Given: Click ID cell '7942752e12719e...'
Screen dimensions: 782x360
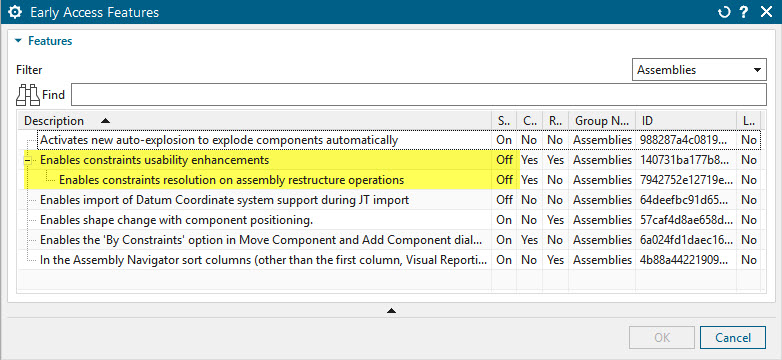Looking at the screenshot, I should (685, 180).
